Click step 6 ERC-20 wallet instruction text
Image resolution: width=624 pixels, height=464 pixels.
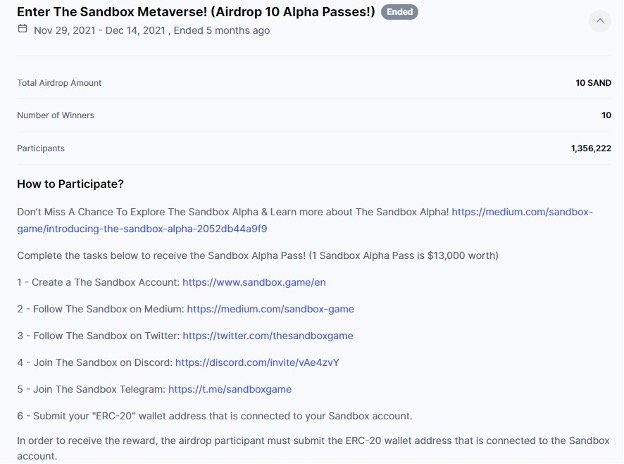pos(215,416)
